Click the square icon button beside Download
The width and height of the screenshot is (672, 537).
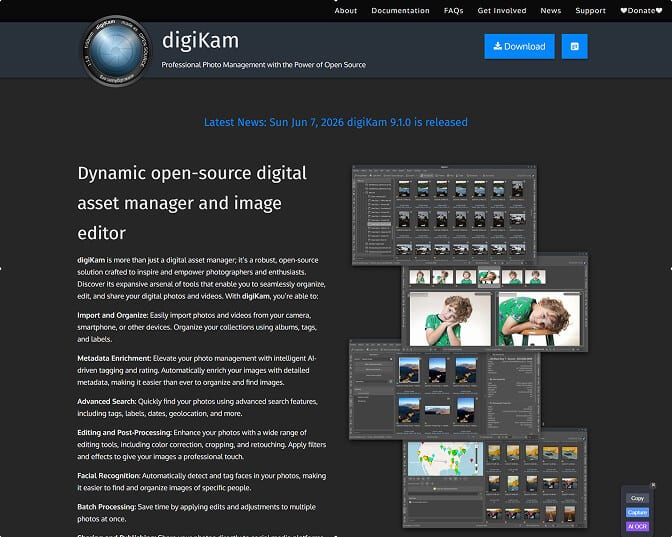(575, 46)
